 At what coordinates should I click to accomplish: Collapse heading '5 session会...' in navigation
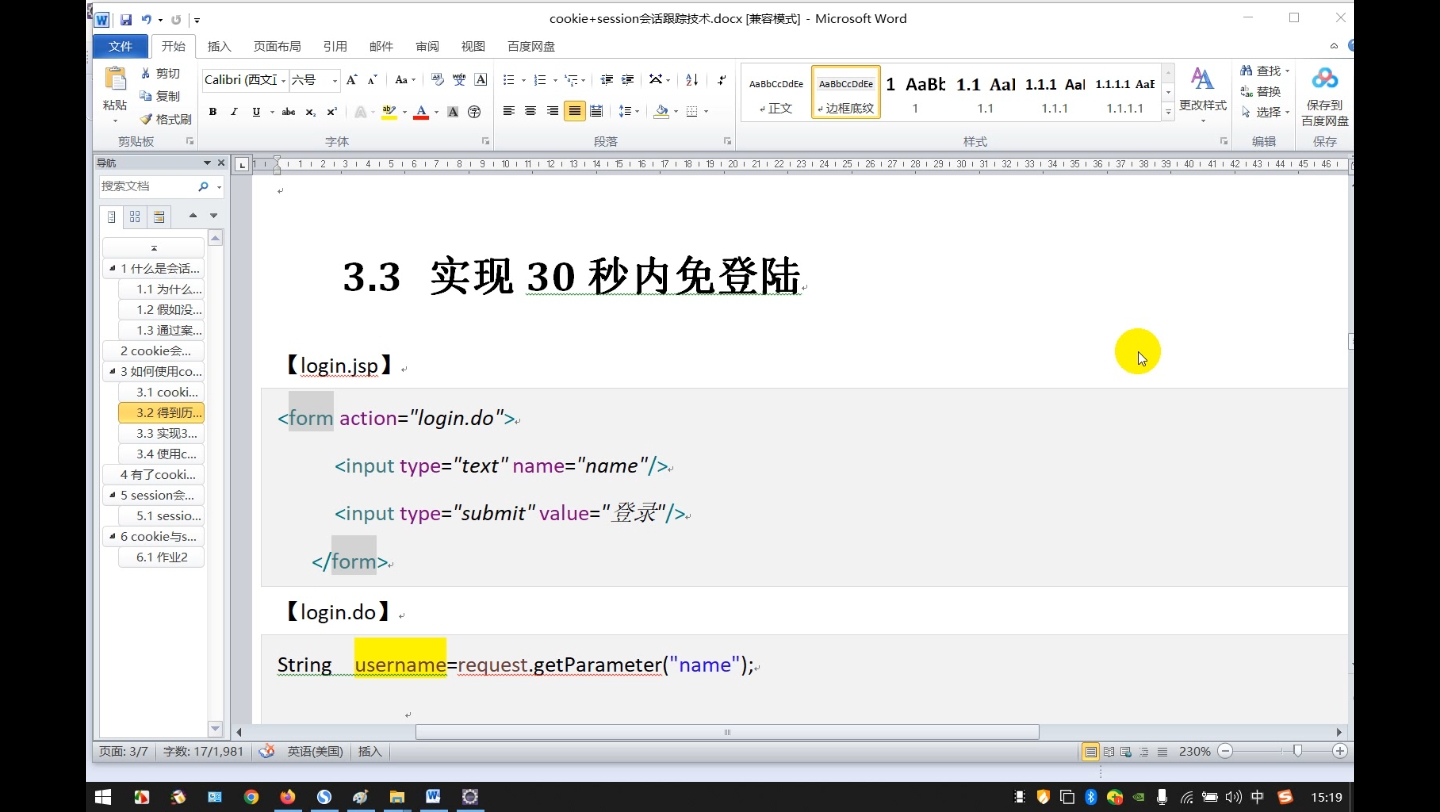point(111,495)
